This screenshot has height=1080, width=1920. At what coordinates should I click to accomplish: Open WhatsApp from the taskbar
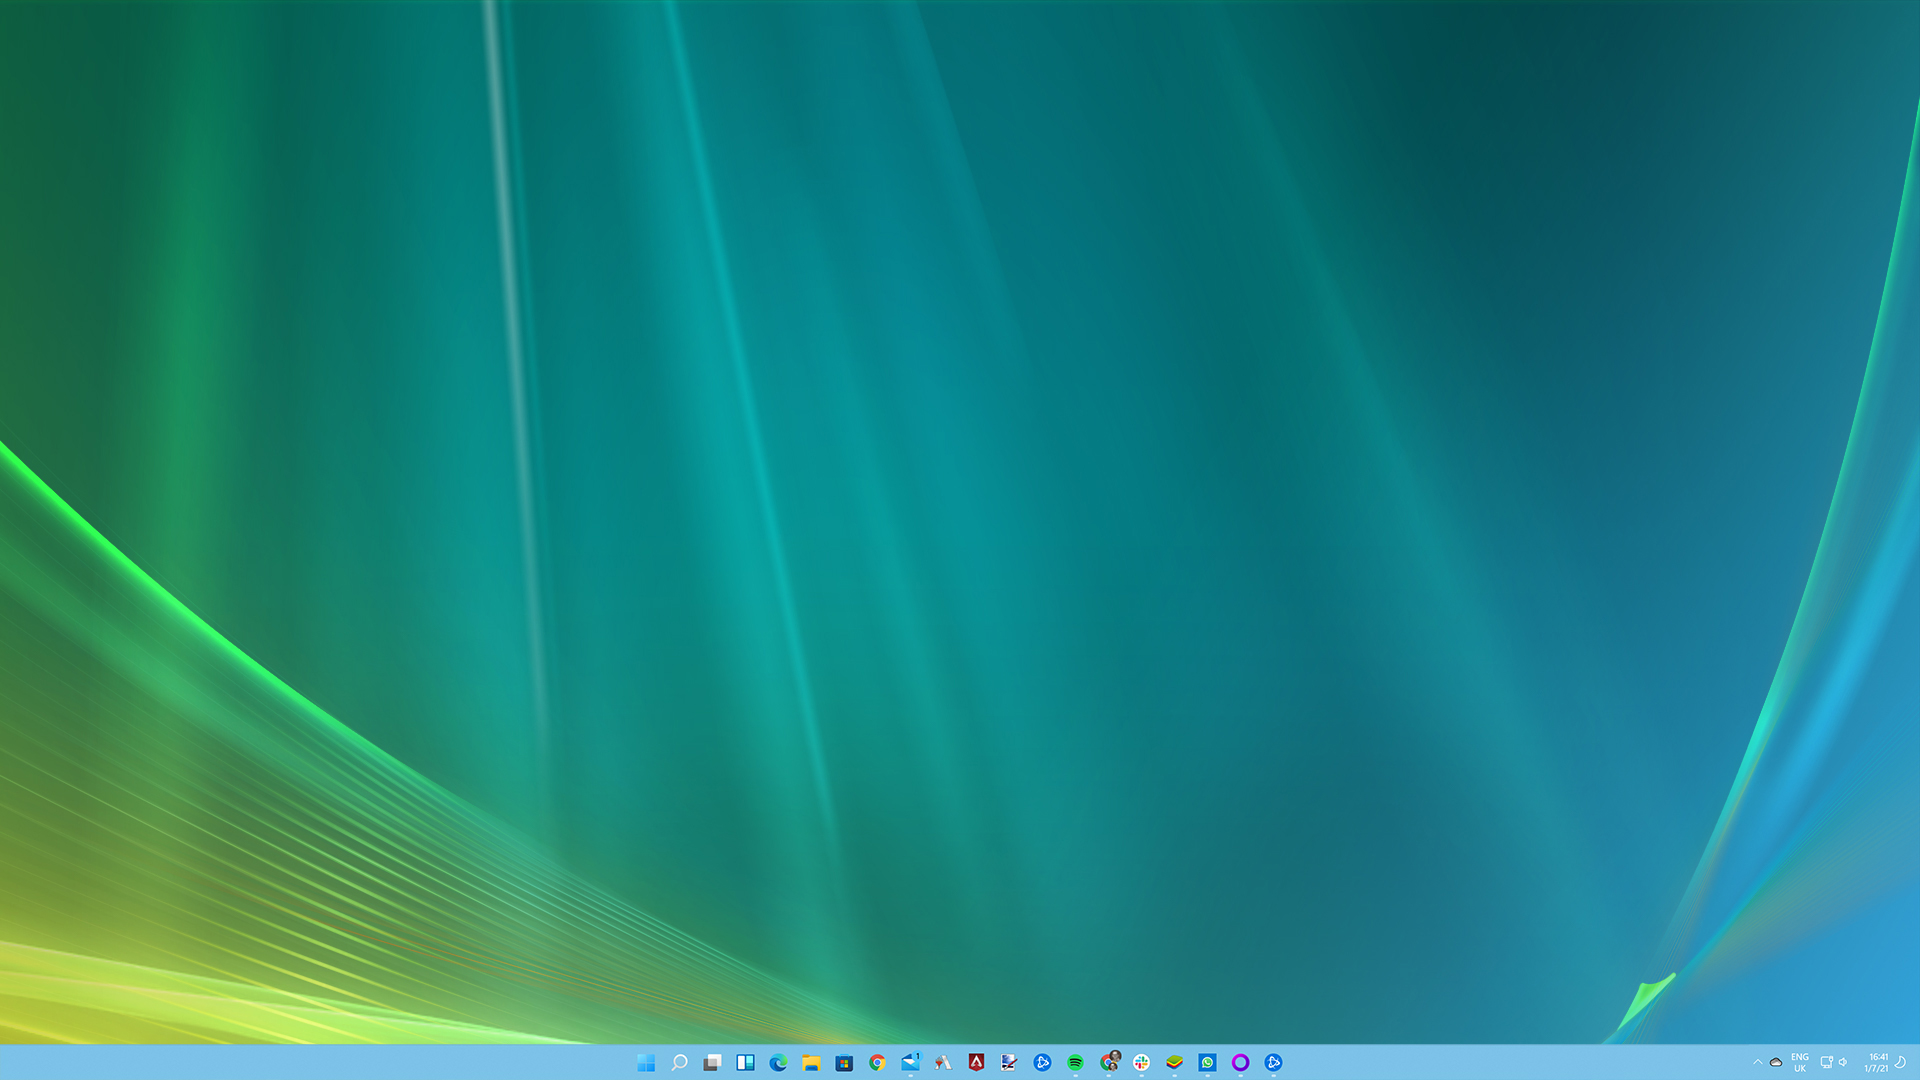1207,1062
